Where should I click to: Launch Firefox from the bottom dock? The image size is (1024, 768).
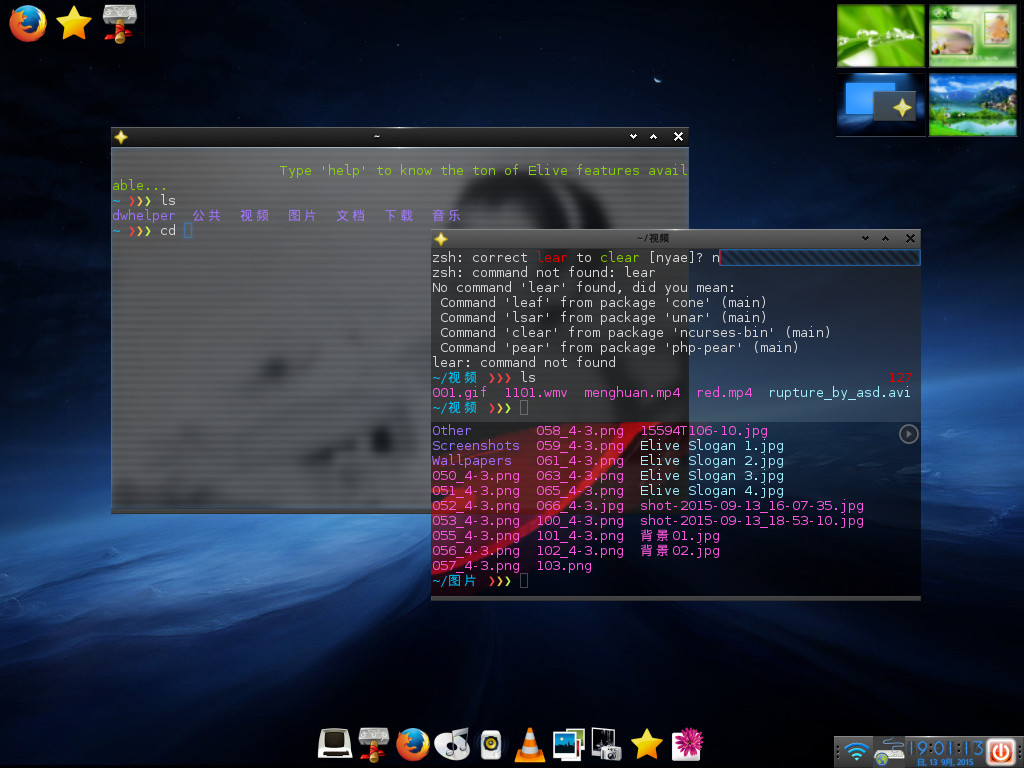pyautogui.click(x=413, y=744)
